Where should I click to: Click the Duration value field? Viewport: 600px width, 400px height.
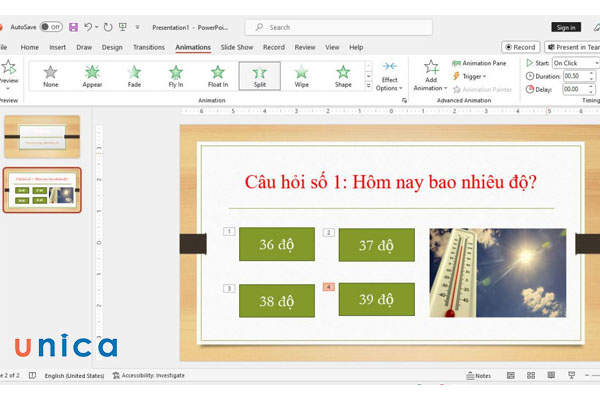575,76
